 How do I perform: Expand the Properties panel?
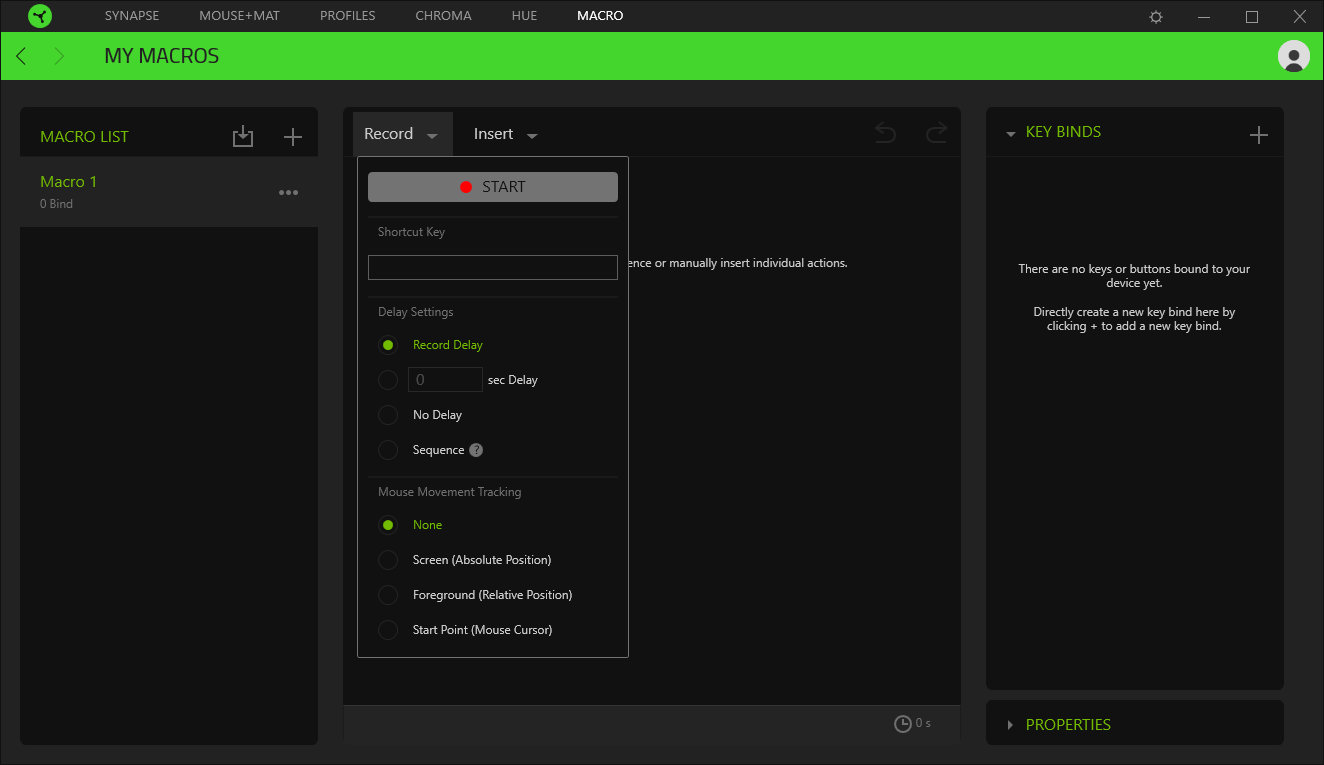(x=1068, y=724)
